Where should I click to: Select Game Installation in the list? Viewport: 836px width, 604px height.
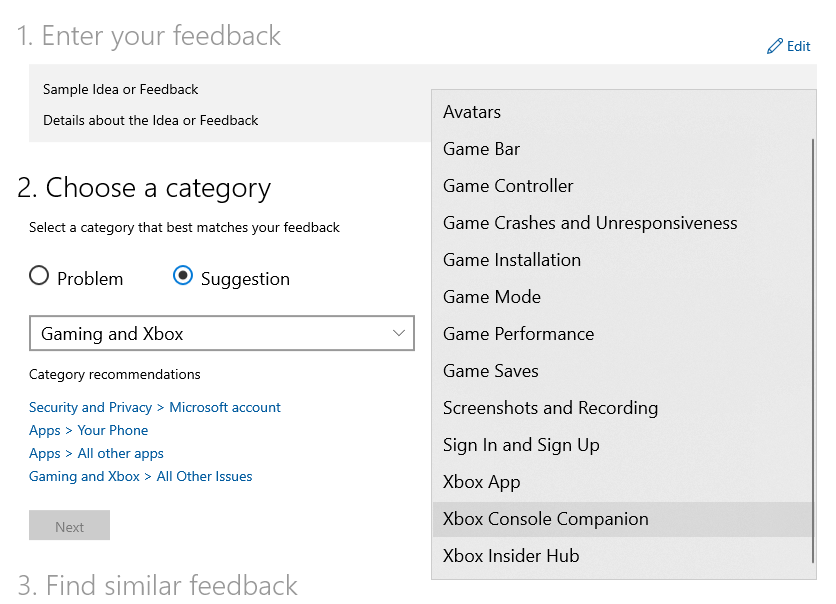coord(622,260)
